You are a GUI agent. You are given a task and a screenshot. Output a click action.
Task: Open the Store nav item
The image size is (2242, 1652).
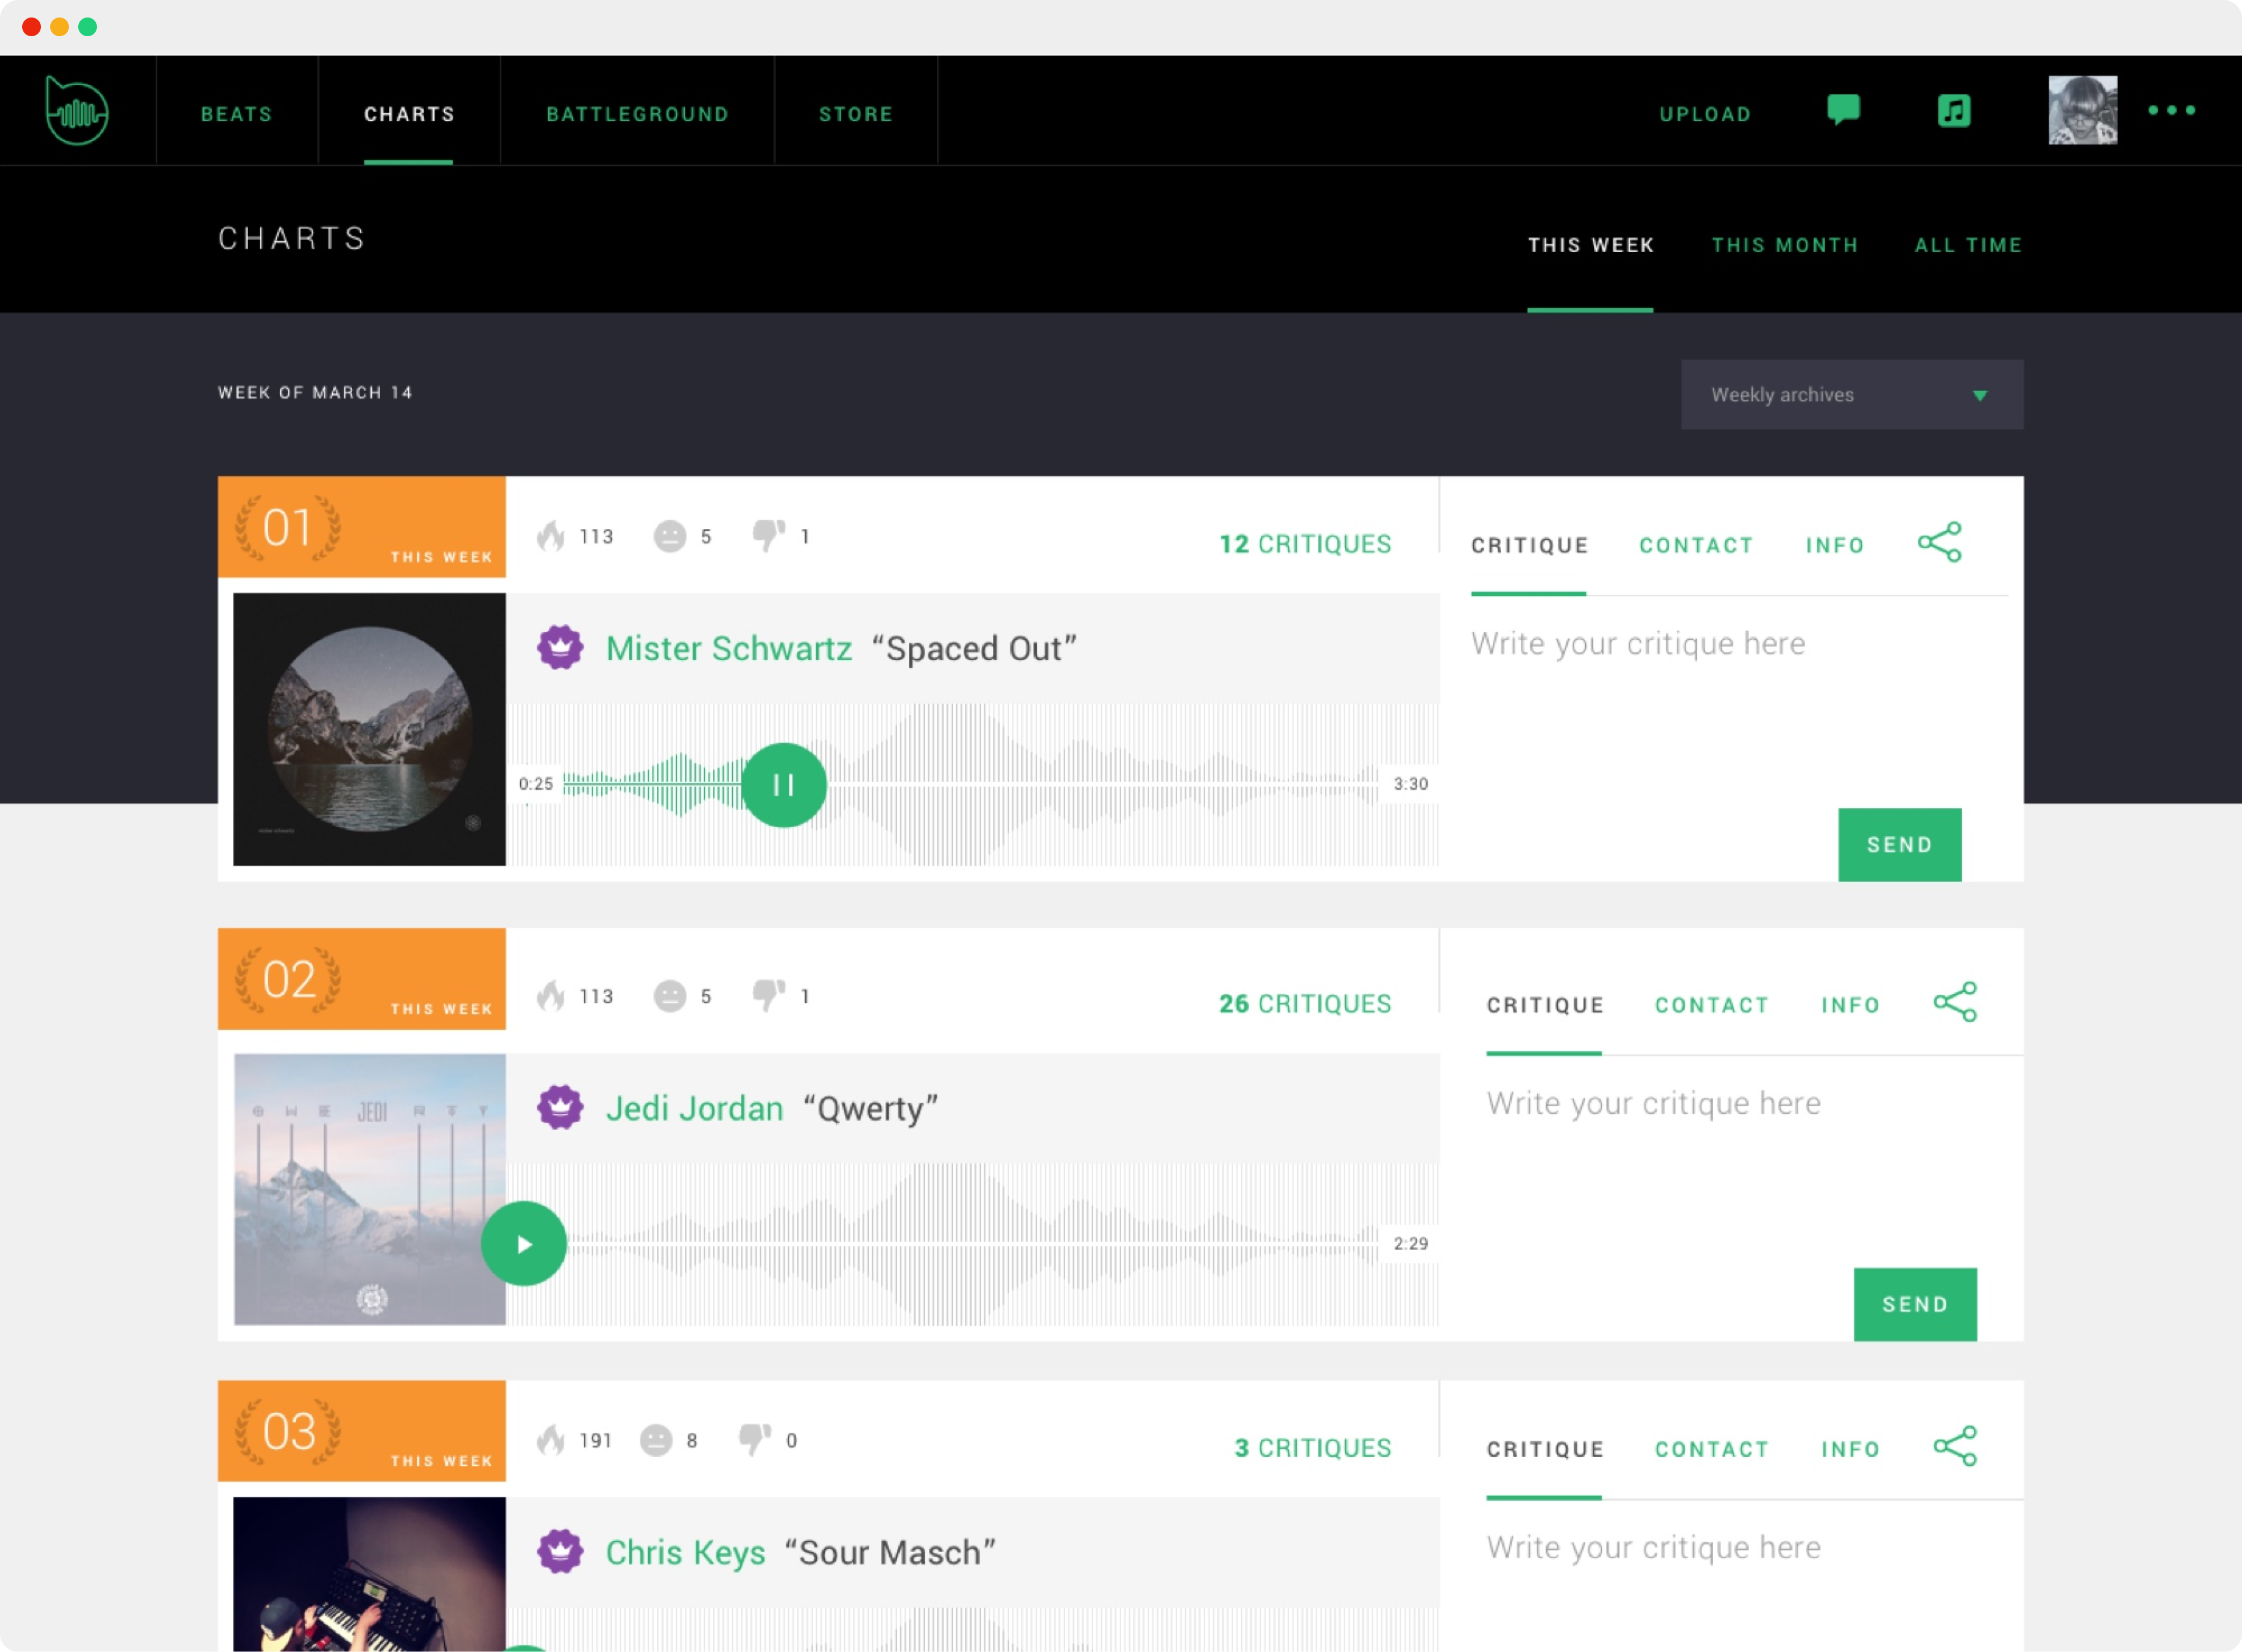click(x=856, y=114)
